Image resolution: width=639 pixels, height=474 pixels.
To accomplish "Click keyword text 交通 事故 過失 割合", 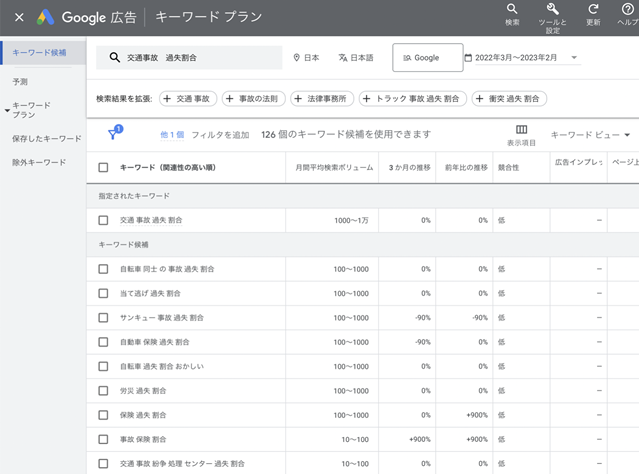I will click(151, 220).
